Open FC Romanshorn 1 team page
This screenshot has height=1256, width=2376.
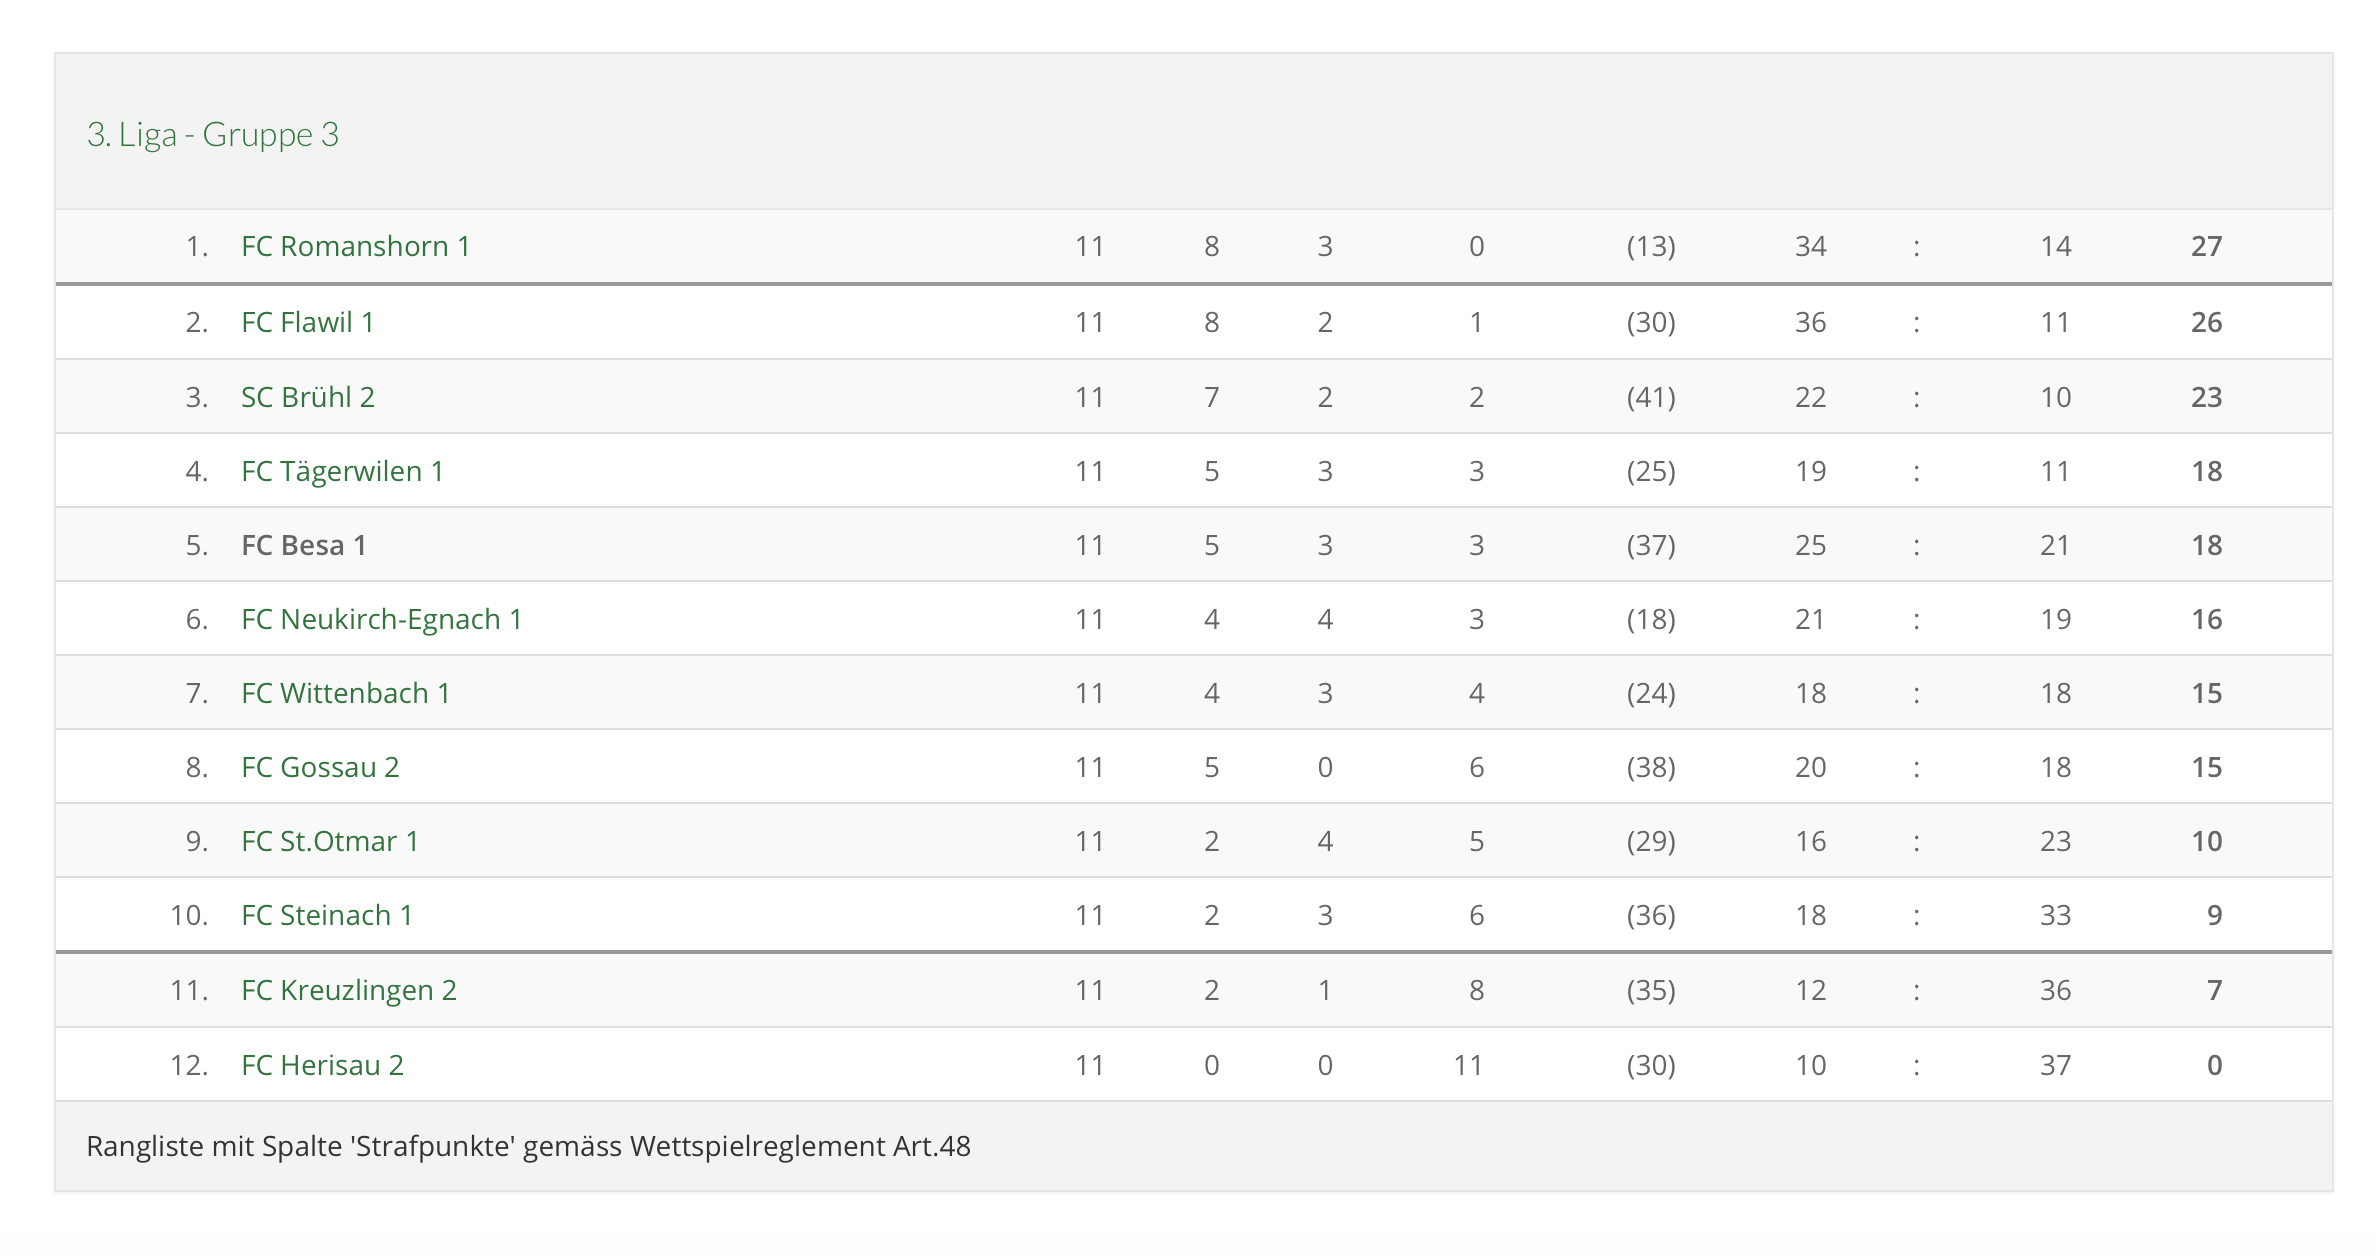(x=355, y=246)
